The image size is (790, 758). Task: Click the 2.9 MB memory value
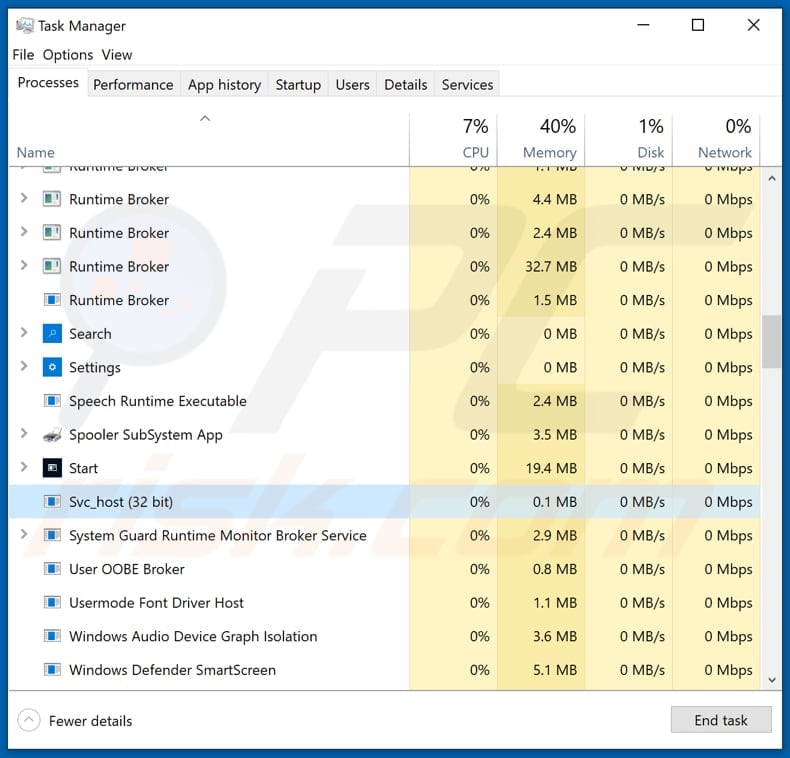click(555, 535)
